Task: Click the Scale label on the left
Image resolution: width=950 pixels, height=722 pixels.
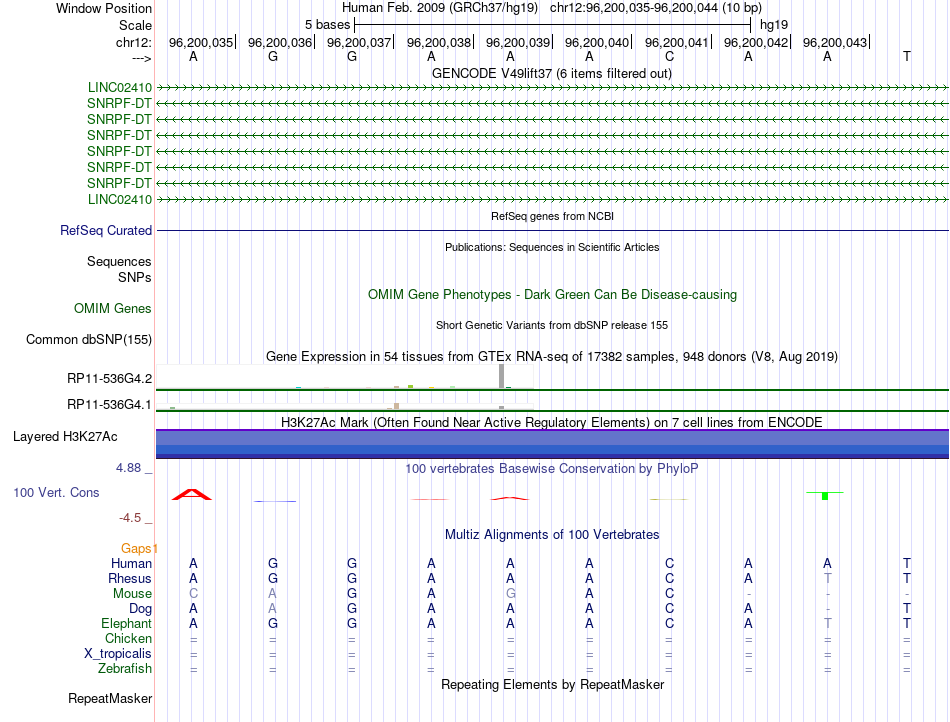Action: (135, 25)
